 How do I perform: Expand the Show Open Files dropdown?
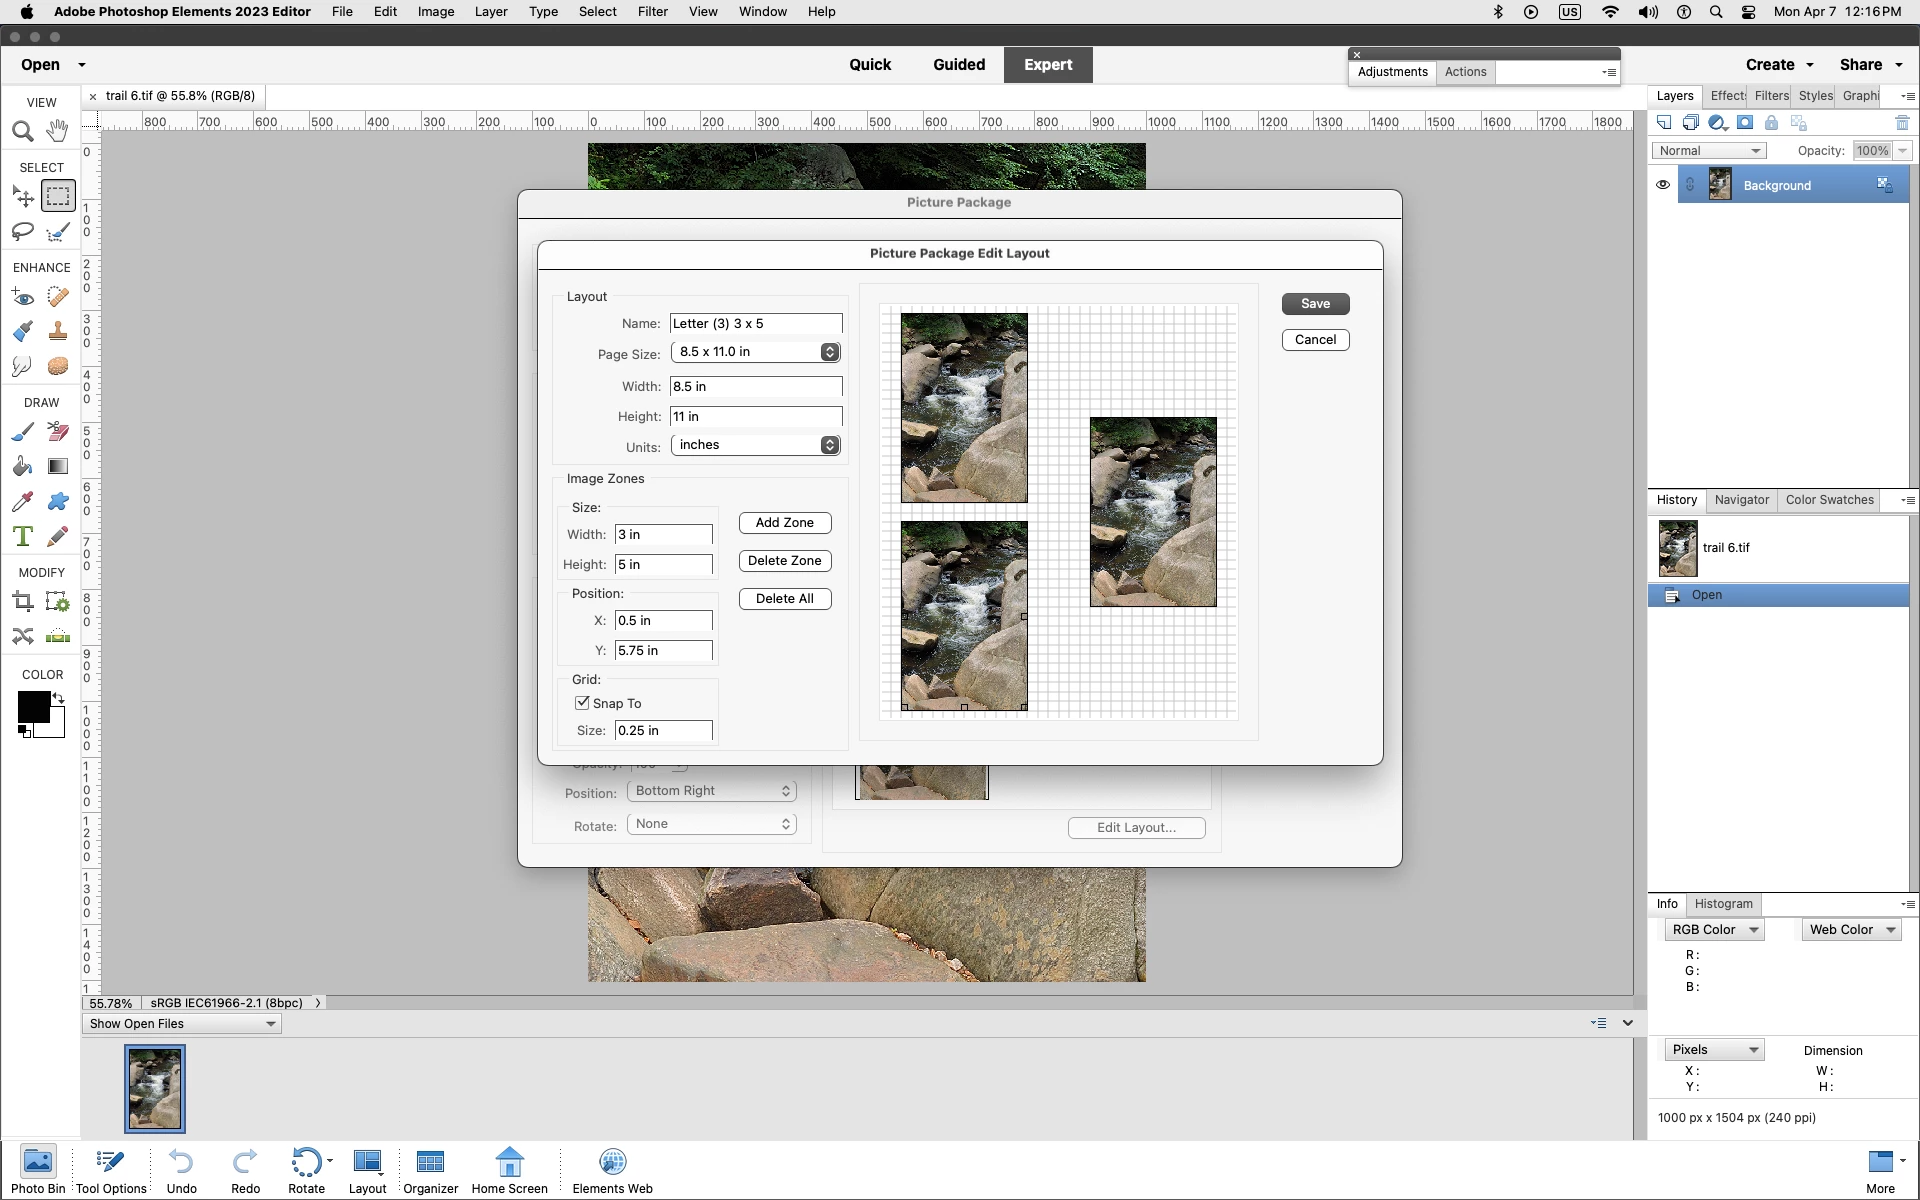click(x=180, y=1024)
